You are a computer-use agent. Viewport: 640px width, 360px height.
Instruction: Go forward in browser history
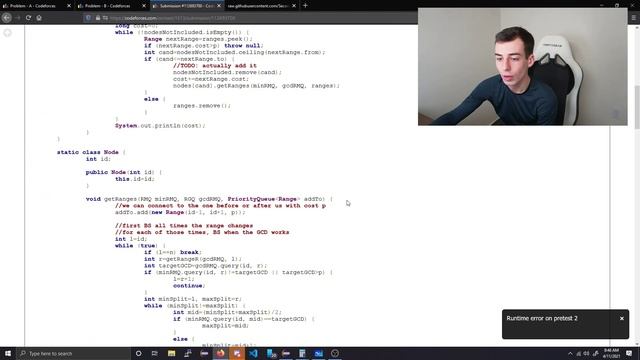tap(18, 18)
